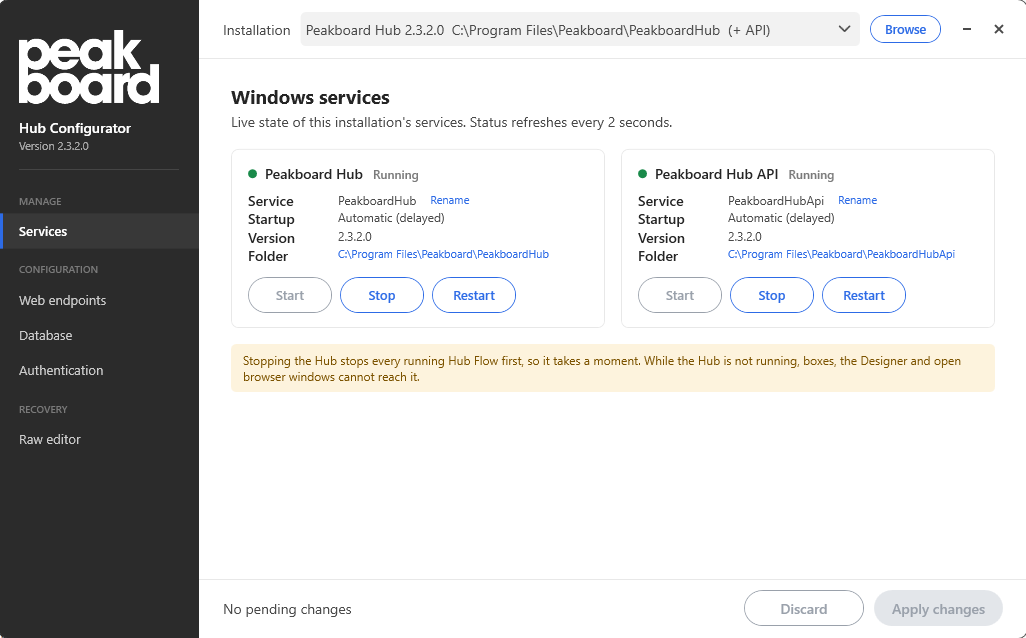Click the 'No pending changes' status text
This screenshot has width=1026, height=638.
click(x=287, y=609)
